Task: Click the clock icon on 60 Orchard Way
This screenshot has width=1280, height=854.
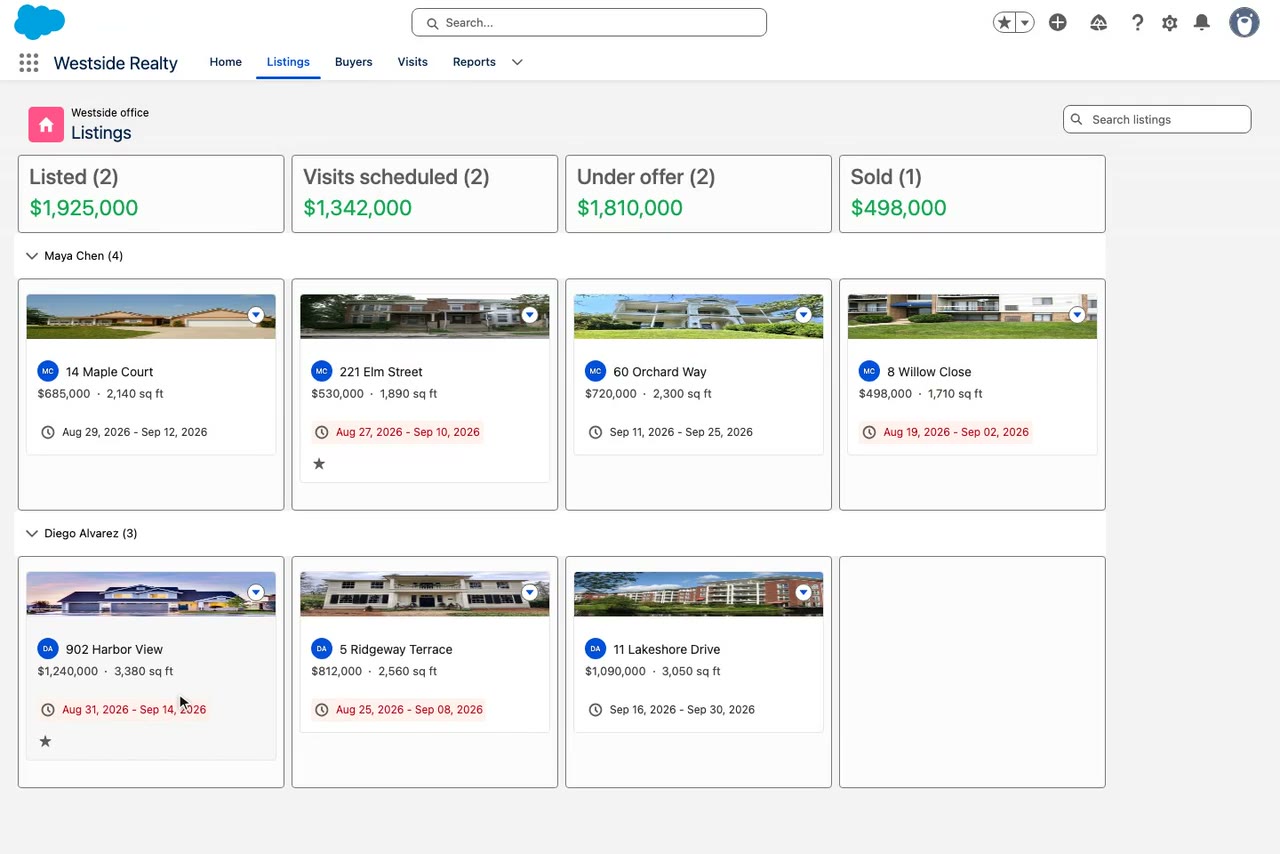Action: [x=596, y=432]
